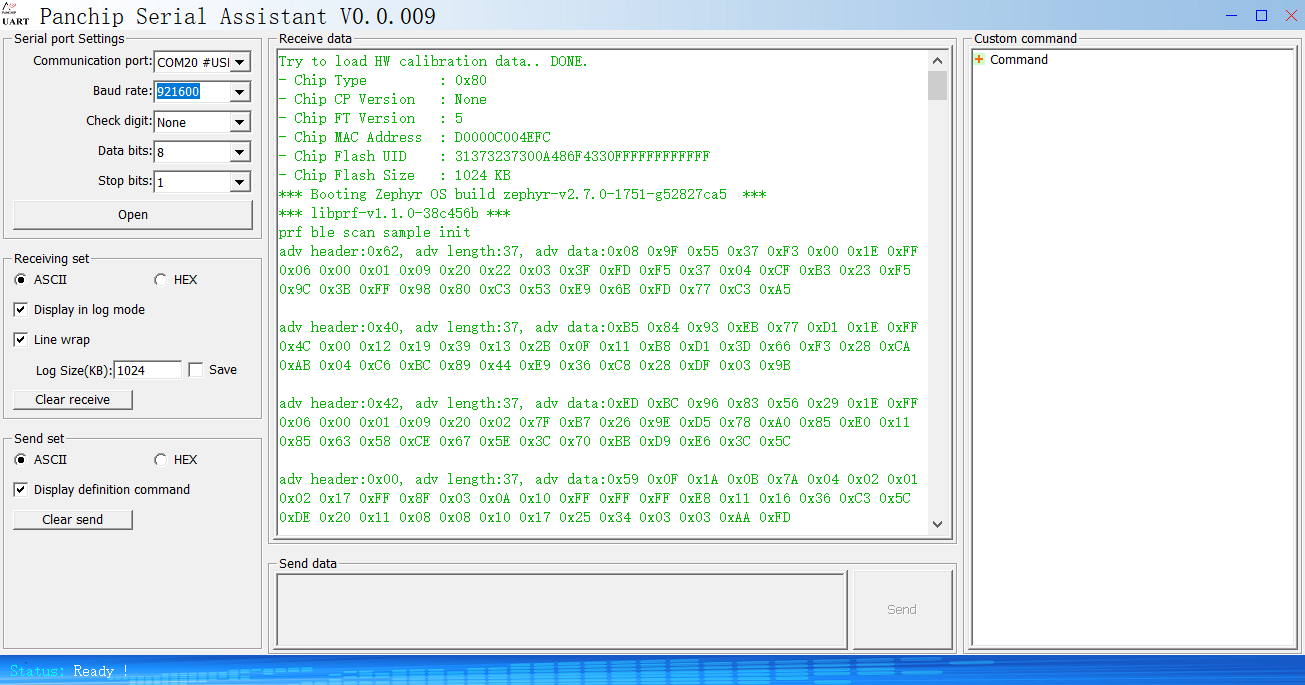Close the Panchip Serial Assistant window

coord(1289,15)
